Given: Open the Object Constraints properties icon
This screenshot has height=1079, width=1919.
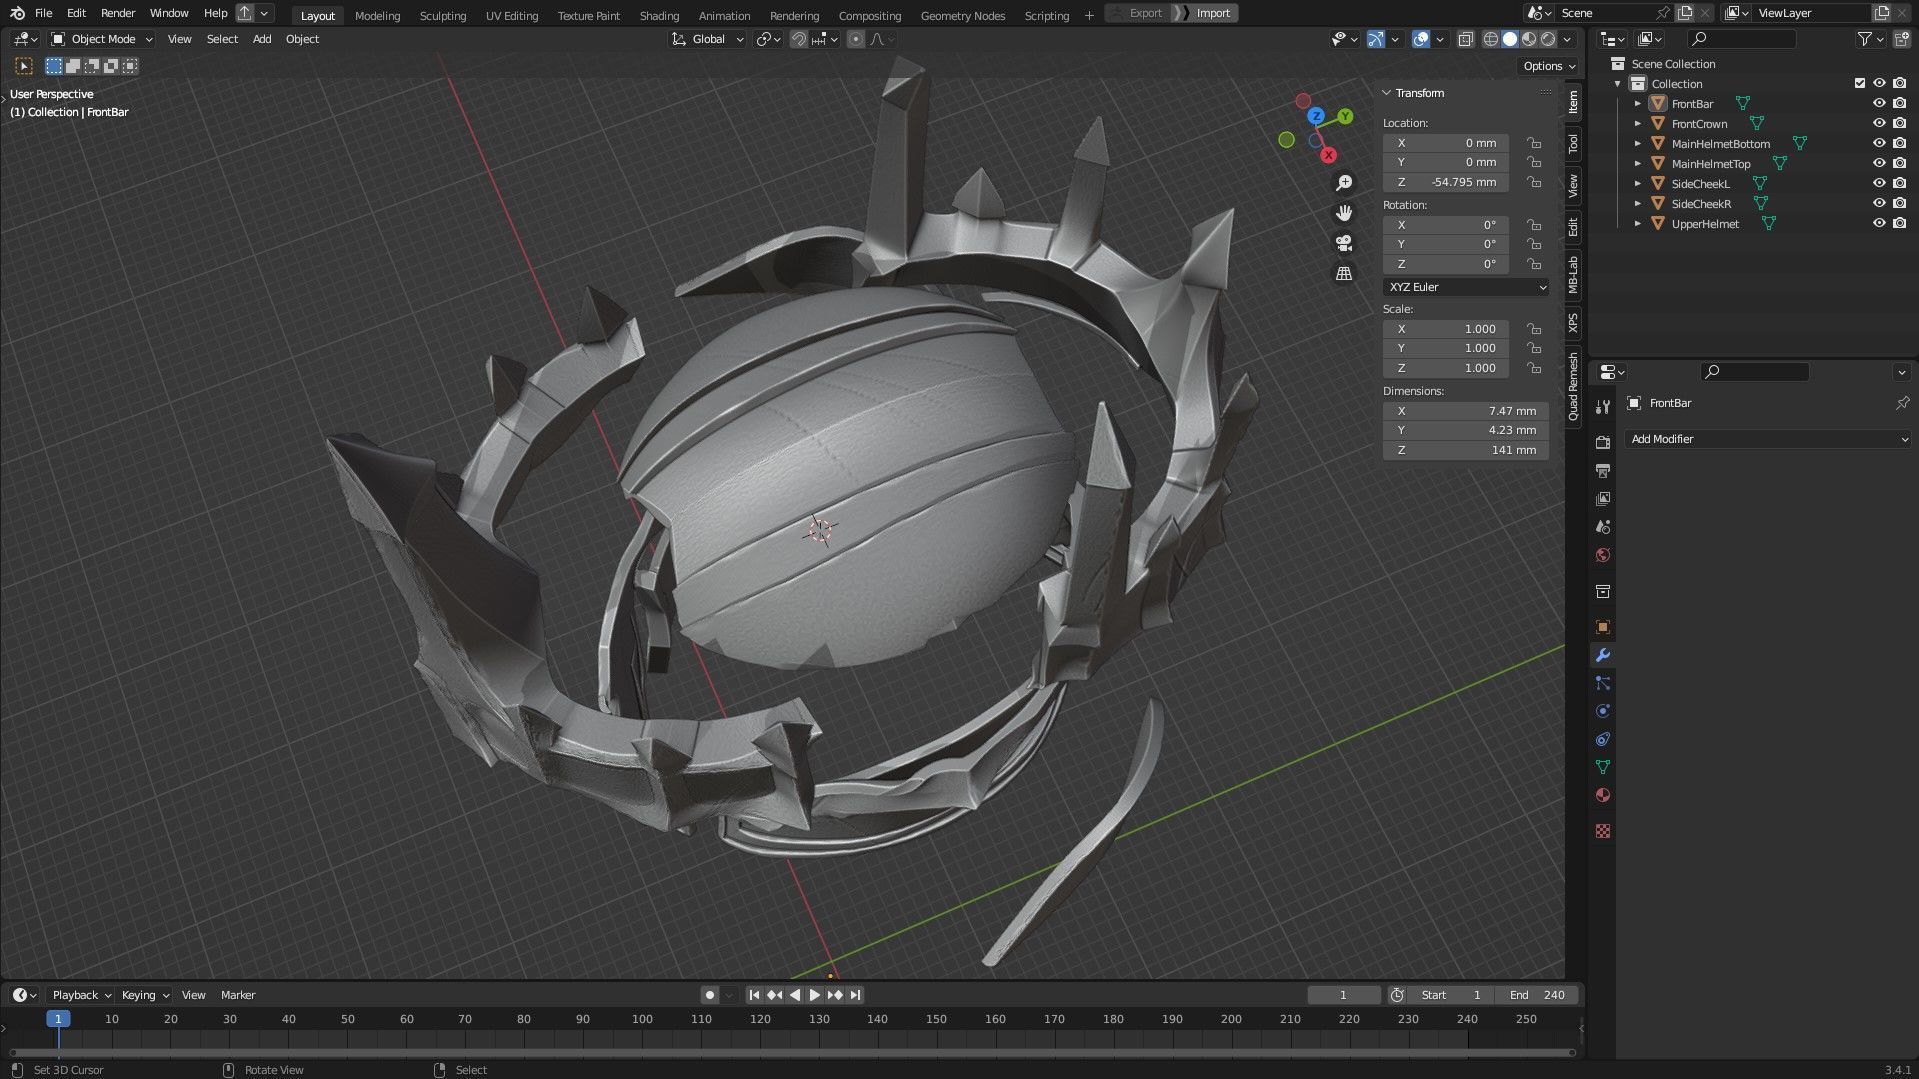Looking at the screenshot, I should pos(1603,739).
